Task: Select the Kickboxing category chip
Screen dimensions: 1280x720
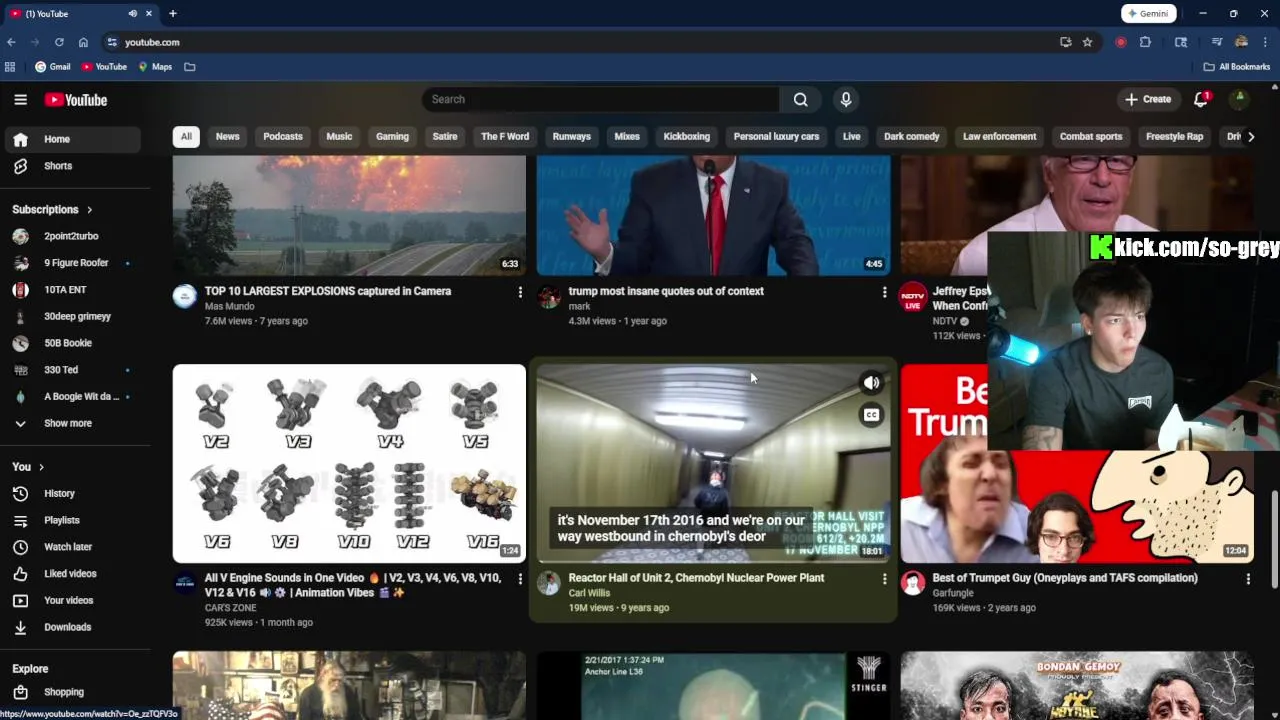Action: 686,136
